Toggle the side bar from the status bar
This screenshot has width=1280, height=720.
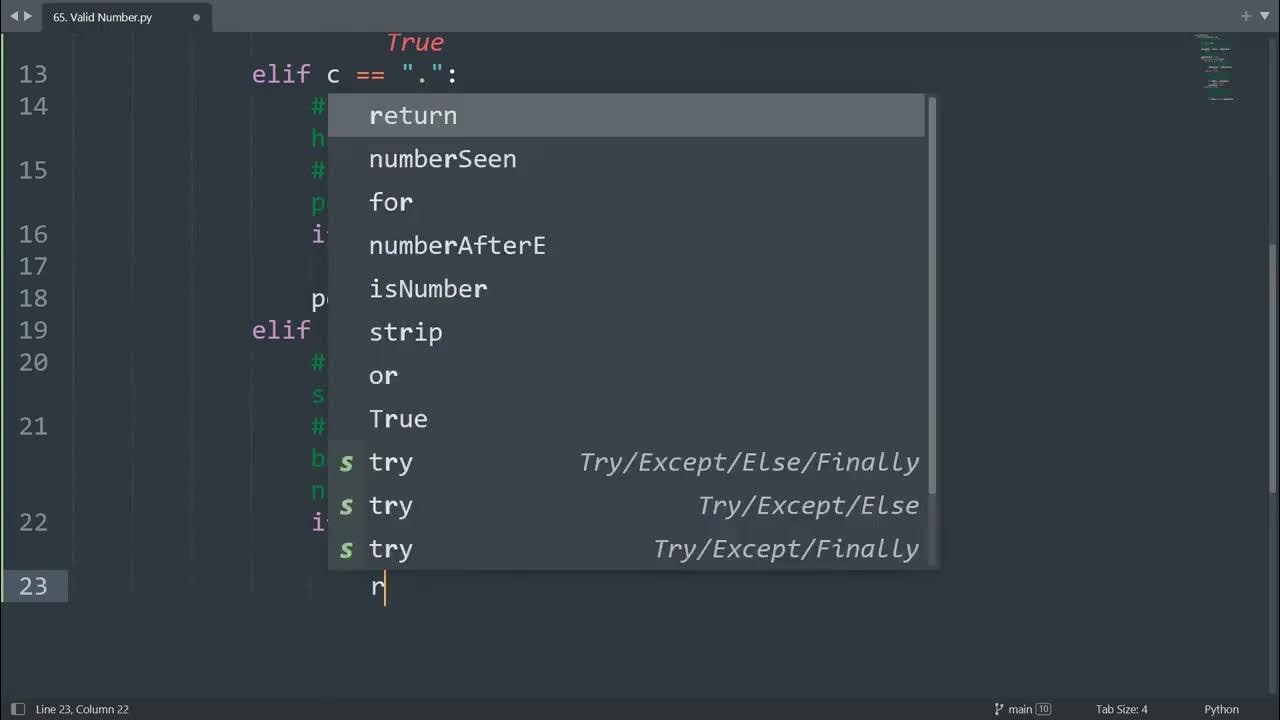[x=17, y=709]
